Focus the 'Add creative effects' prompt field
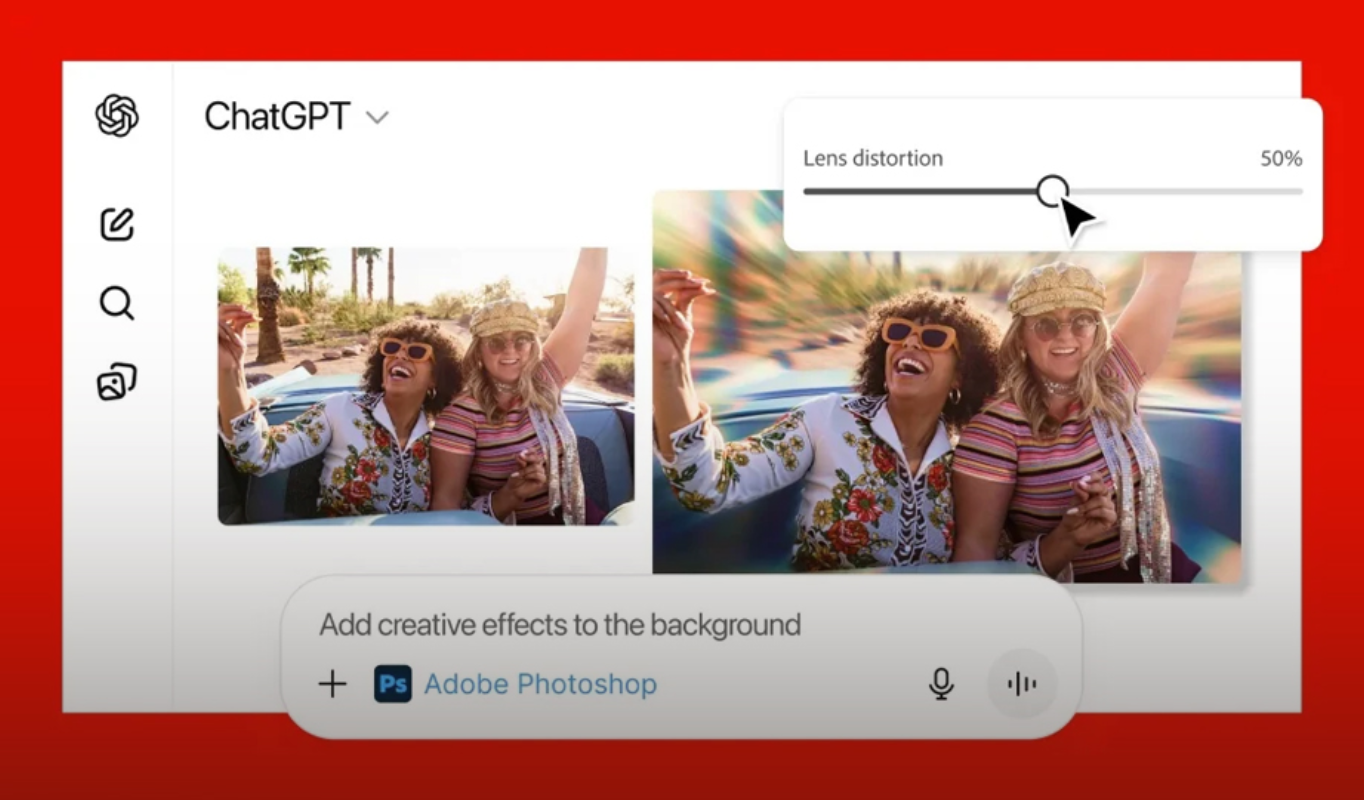The height and width of the screenshot is (800, 1364). (560, 626)
